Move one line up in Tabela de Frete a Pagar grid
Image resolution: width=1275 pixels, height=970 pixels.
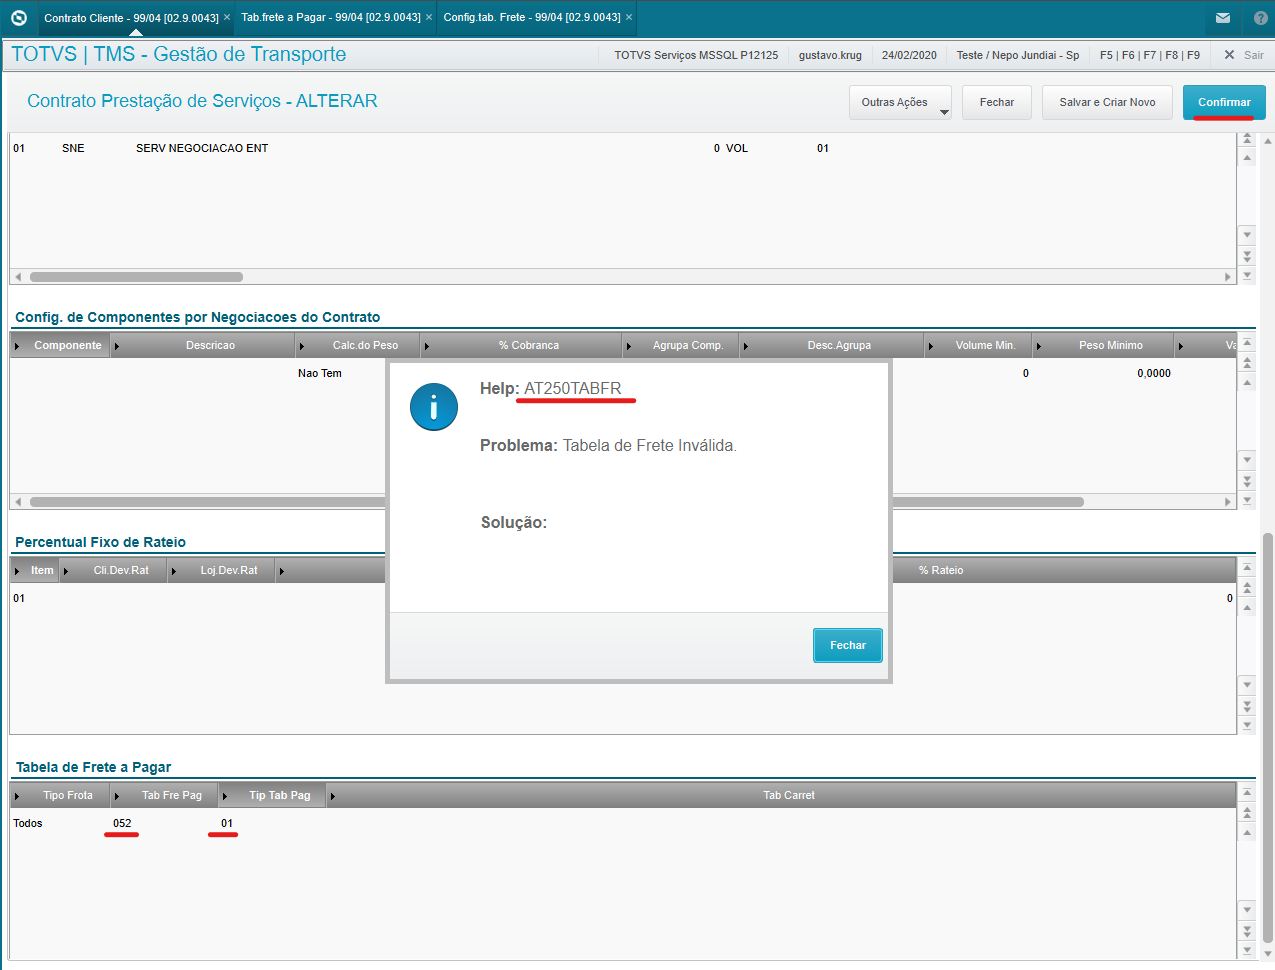(1247, 832)
